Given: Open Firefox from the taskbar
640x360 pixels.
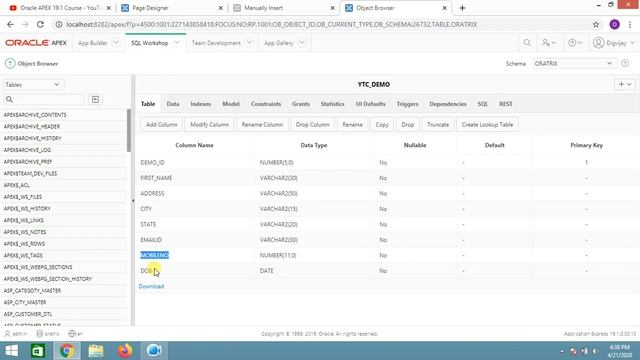Looking at the screenshot, I should (x=125, y=351).
